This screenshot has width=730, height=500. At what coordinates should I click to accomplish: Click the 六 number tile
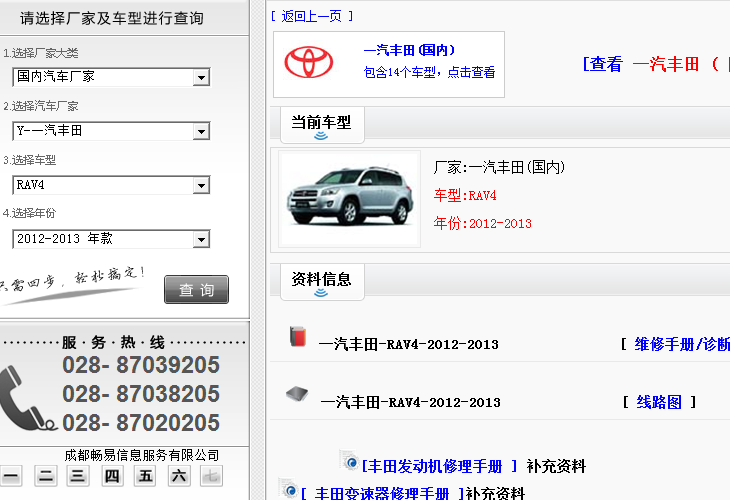[x=179, y=476]
